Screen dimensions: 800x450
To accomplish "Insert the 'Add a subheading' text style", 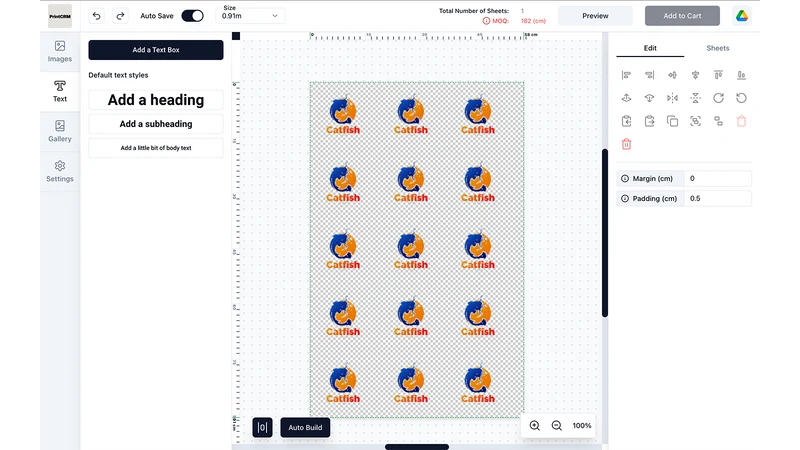I will pyautogui.click(x=156, y=124).
